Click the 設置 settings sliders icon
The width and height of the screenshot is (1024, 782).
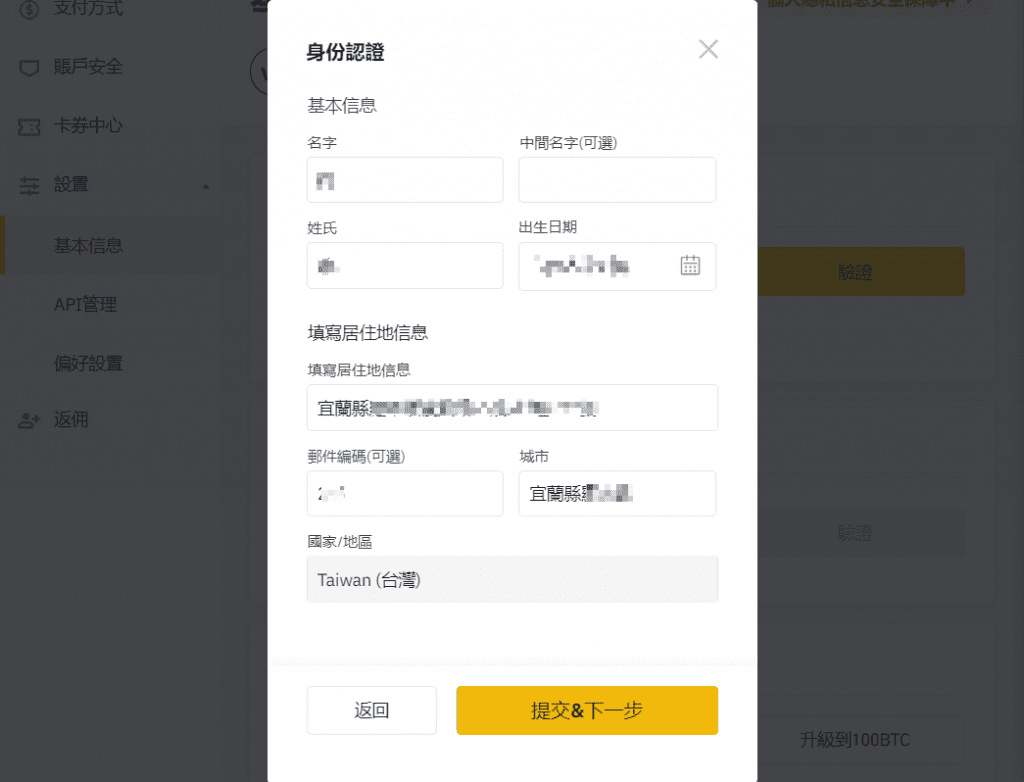(x=29, y=185)
